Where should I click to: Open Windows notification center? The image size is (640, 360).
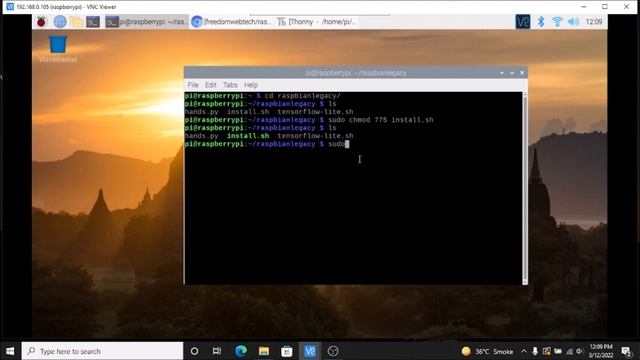point(626,351)
